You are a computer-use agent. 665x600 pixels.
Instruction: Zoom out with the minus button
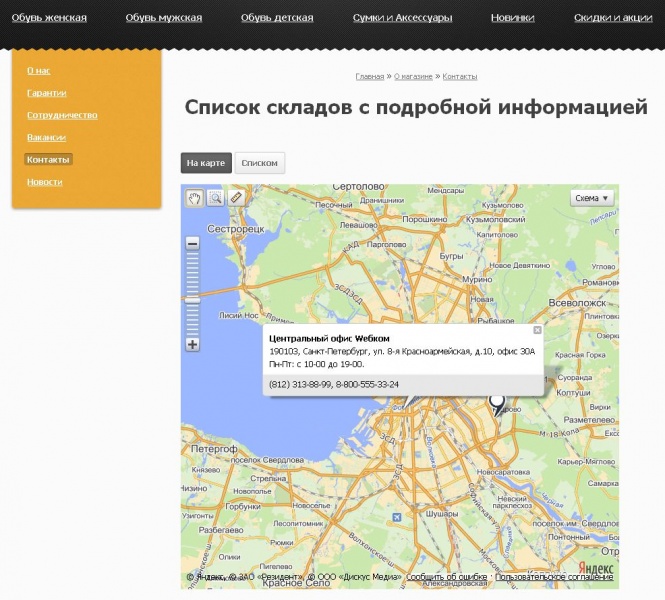click(x=193, y=244)
